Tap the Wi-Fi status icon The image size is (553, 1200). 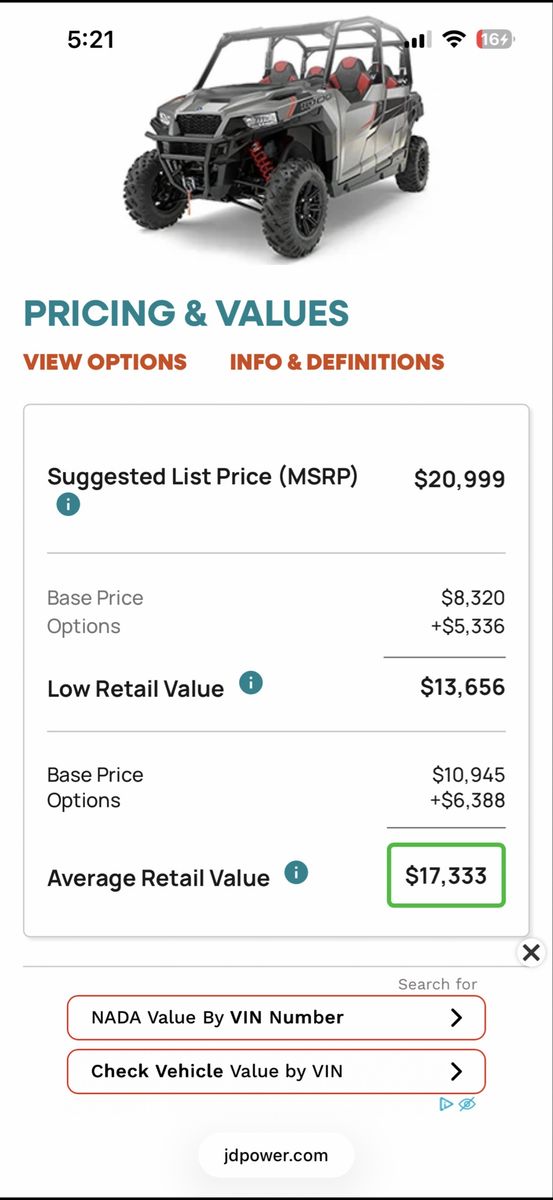tap(455, 39)
